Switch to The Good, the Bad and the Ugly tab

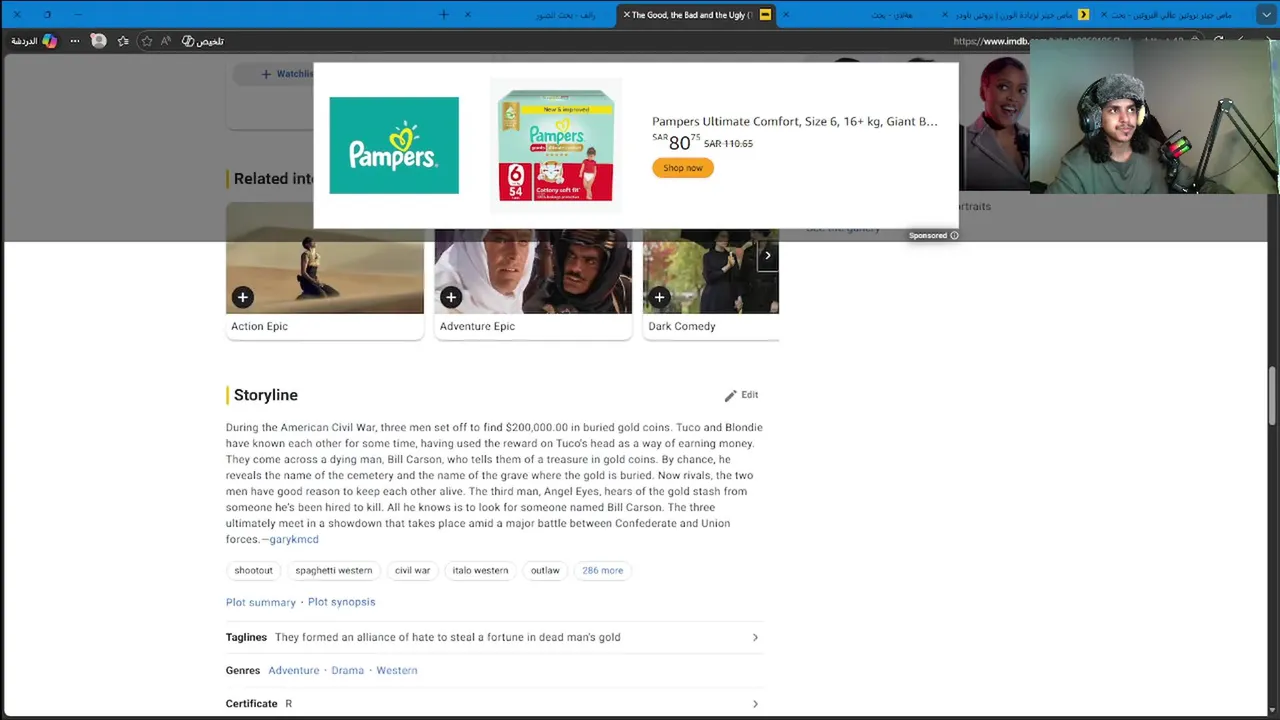click(695, 15)
